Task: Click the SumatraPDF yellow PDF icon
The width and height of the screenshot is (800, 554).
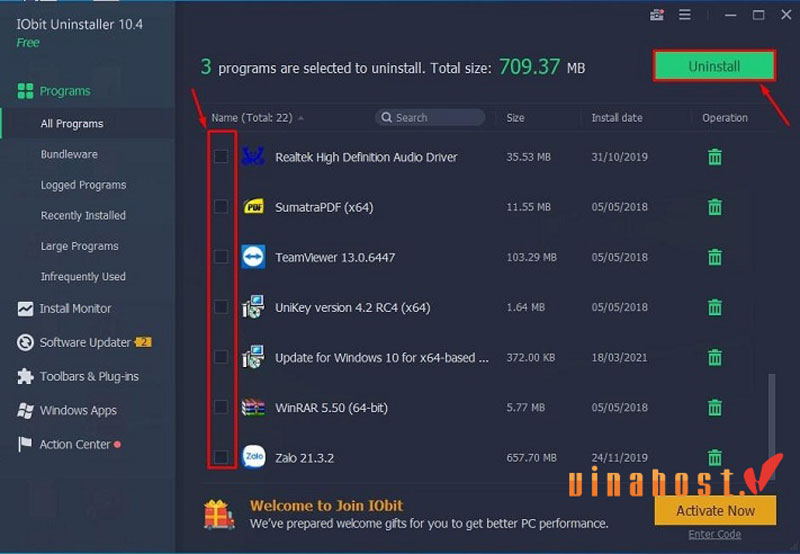Action: [x=253, y=207]
